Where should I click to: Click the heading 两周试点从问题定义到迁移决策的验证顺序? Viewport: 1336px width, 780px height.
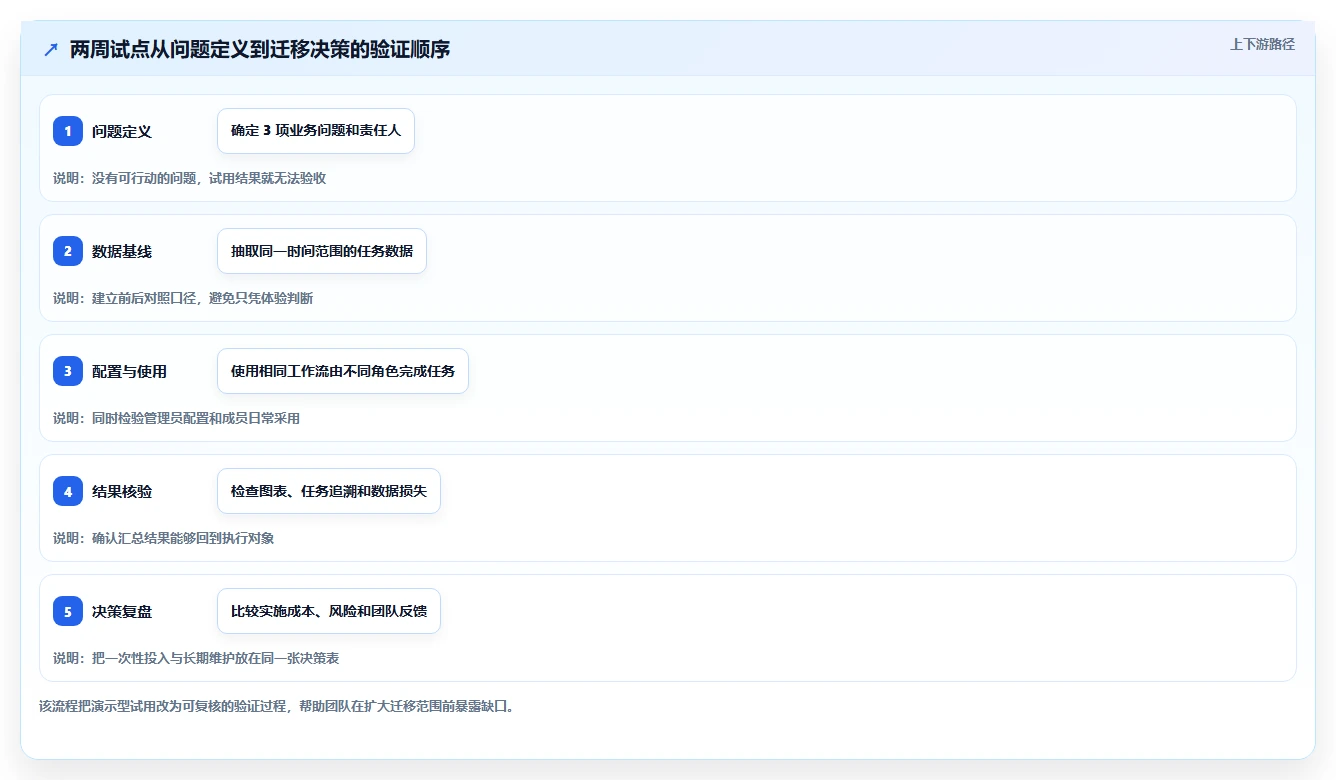click(x=260, y=50)
